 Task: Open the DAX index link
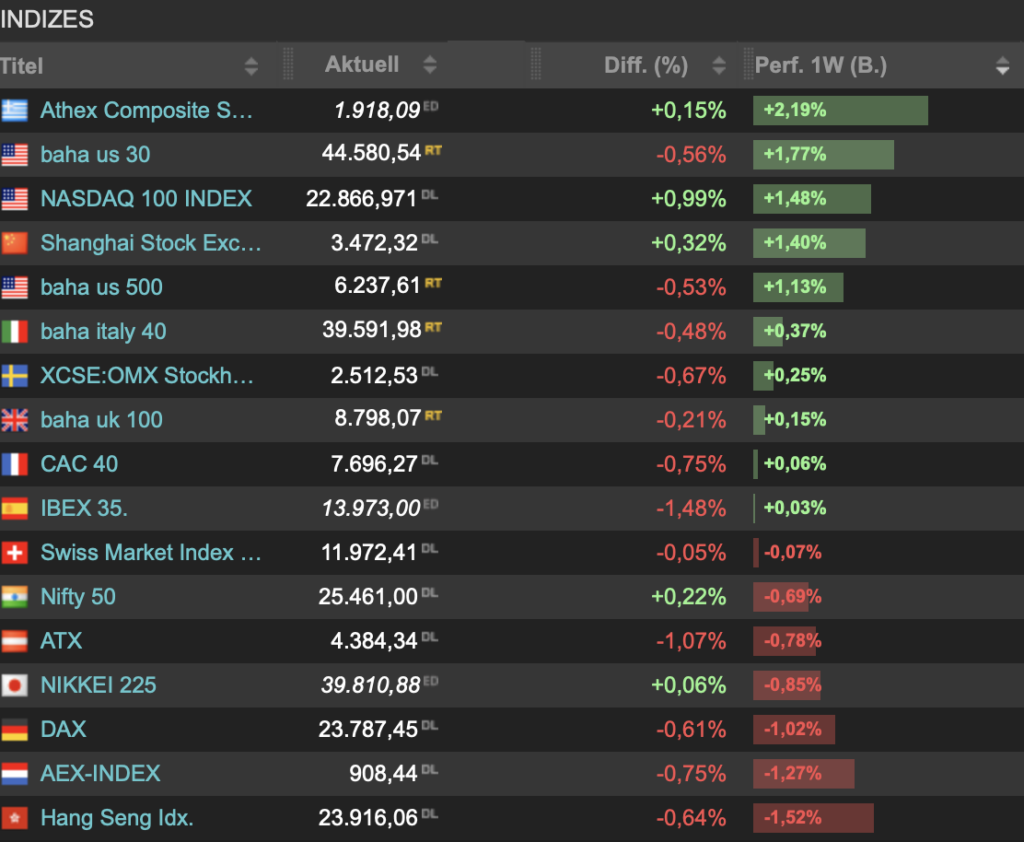pyautogui.click(x=63, y=730)
